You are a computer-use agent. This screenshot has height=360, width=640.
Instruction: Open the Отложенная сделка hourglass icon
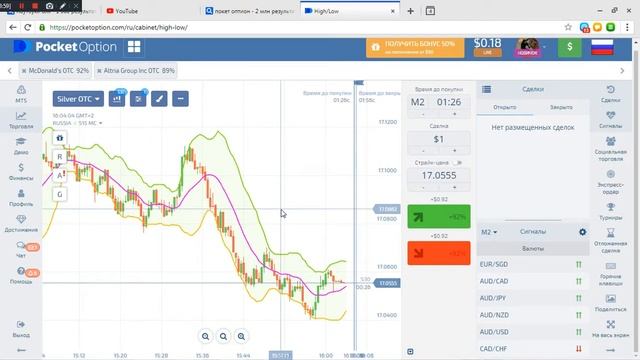point(611,240)
